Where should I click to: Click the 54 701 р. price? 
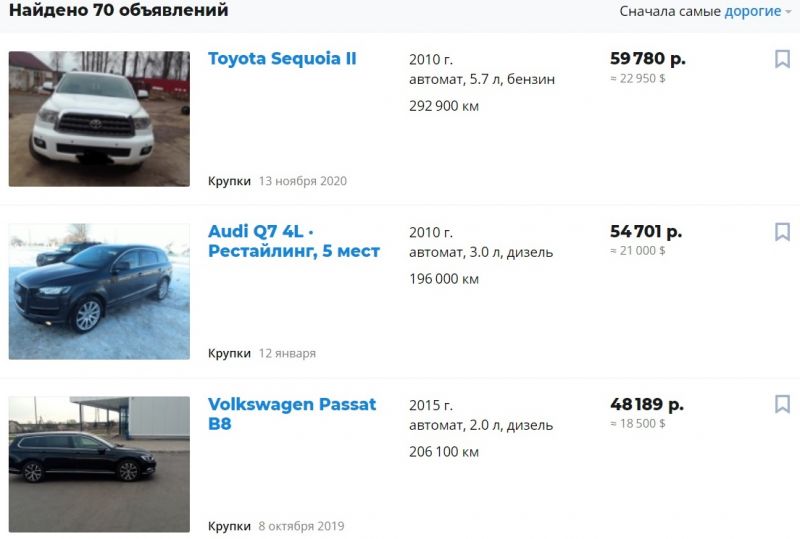point(646,231)
